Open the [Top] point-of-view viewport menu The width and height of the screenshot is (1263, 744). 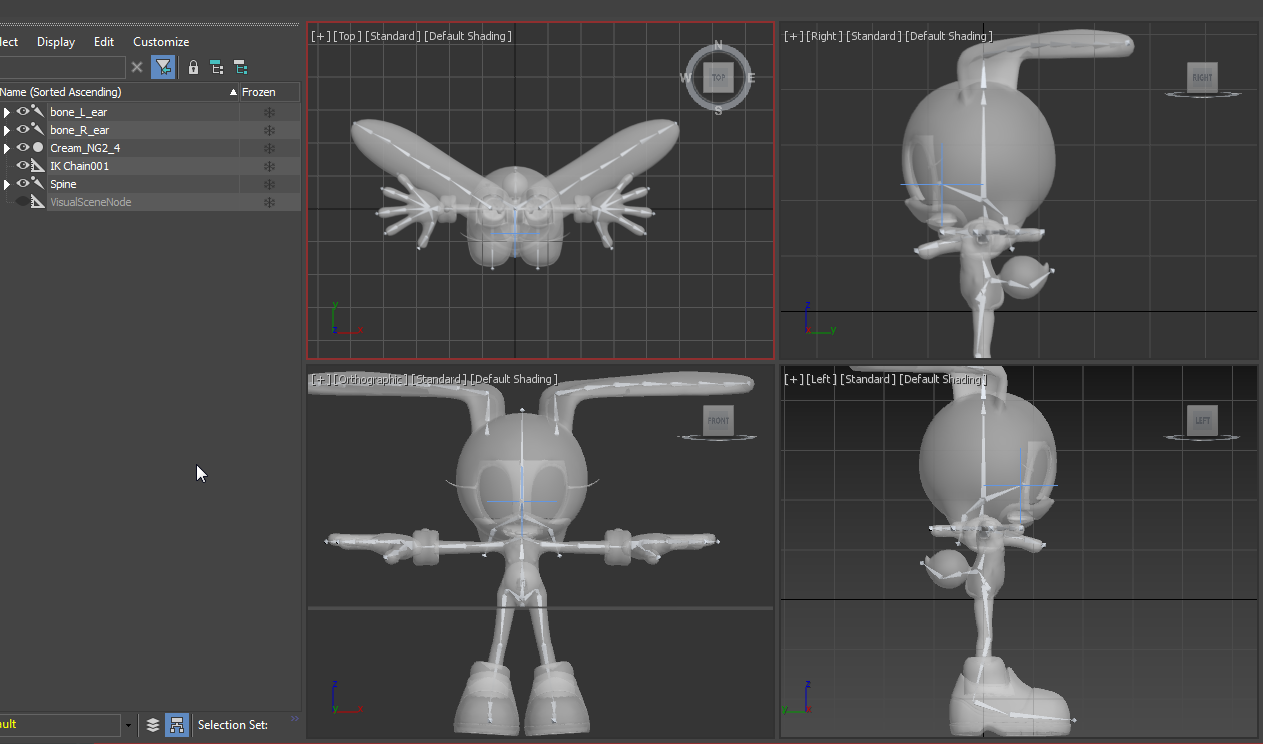pyautogui.click(x=347, y=36)
